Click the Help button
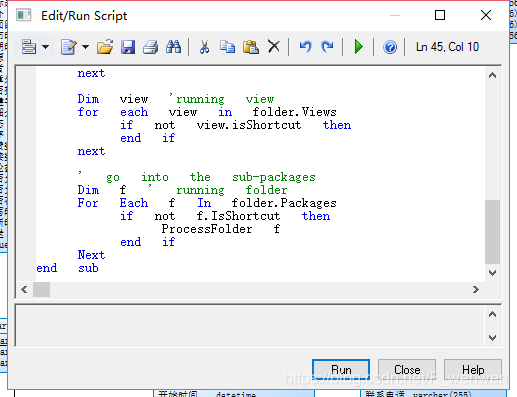This screenshot has width=517, height=397. tap(473, 370)
